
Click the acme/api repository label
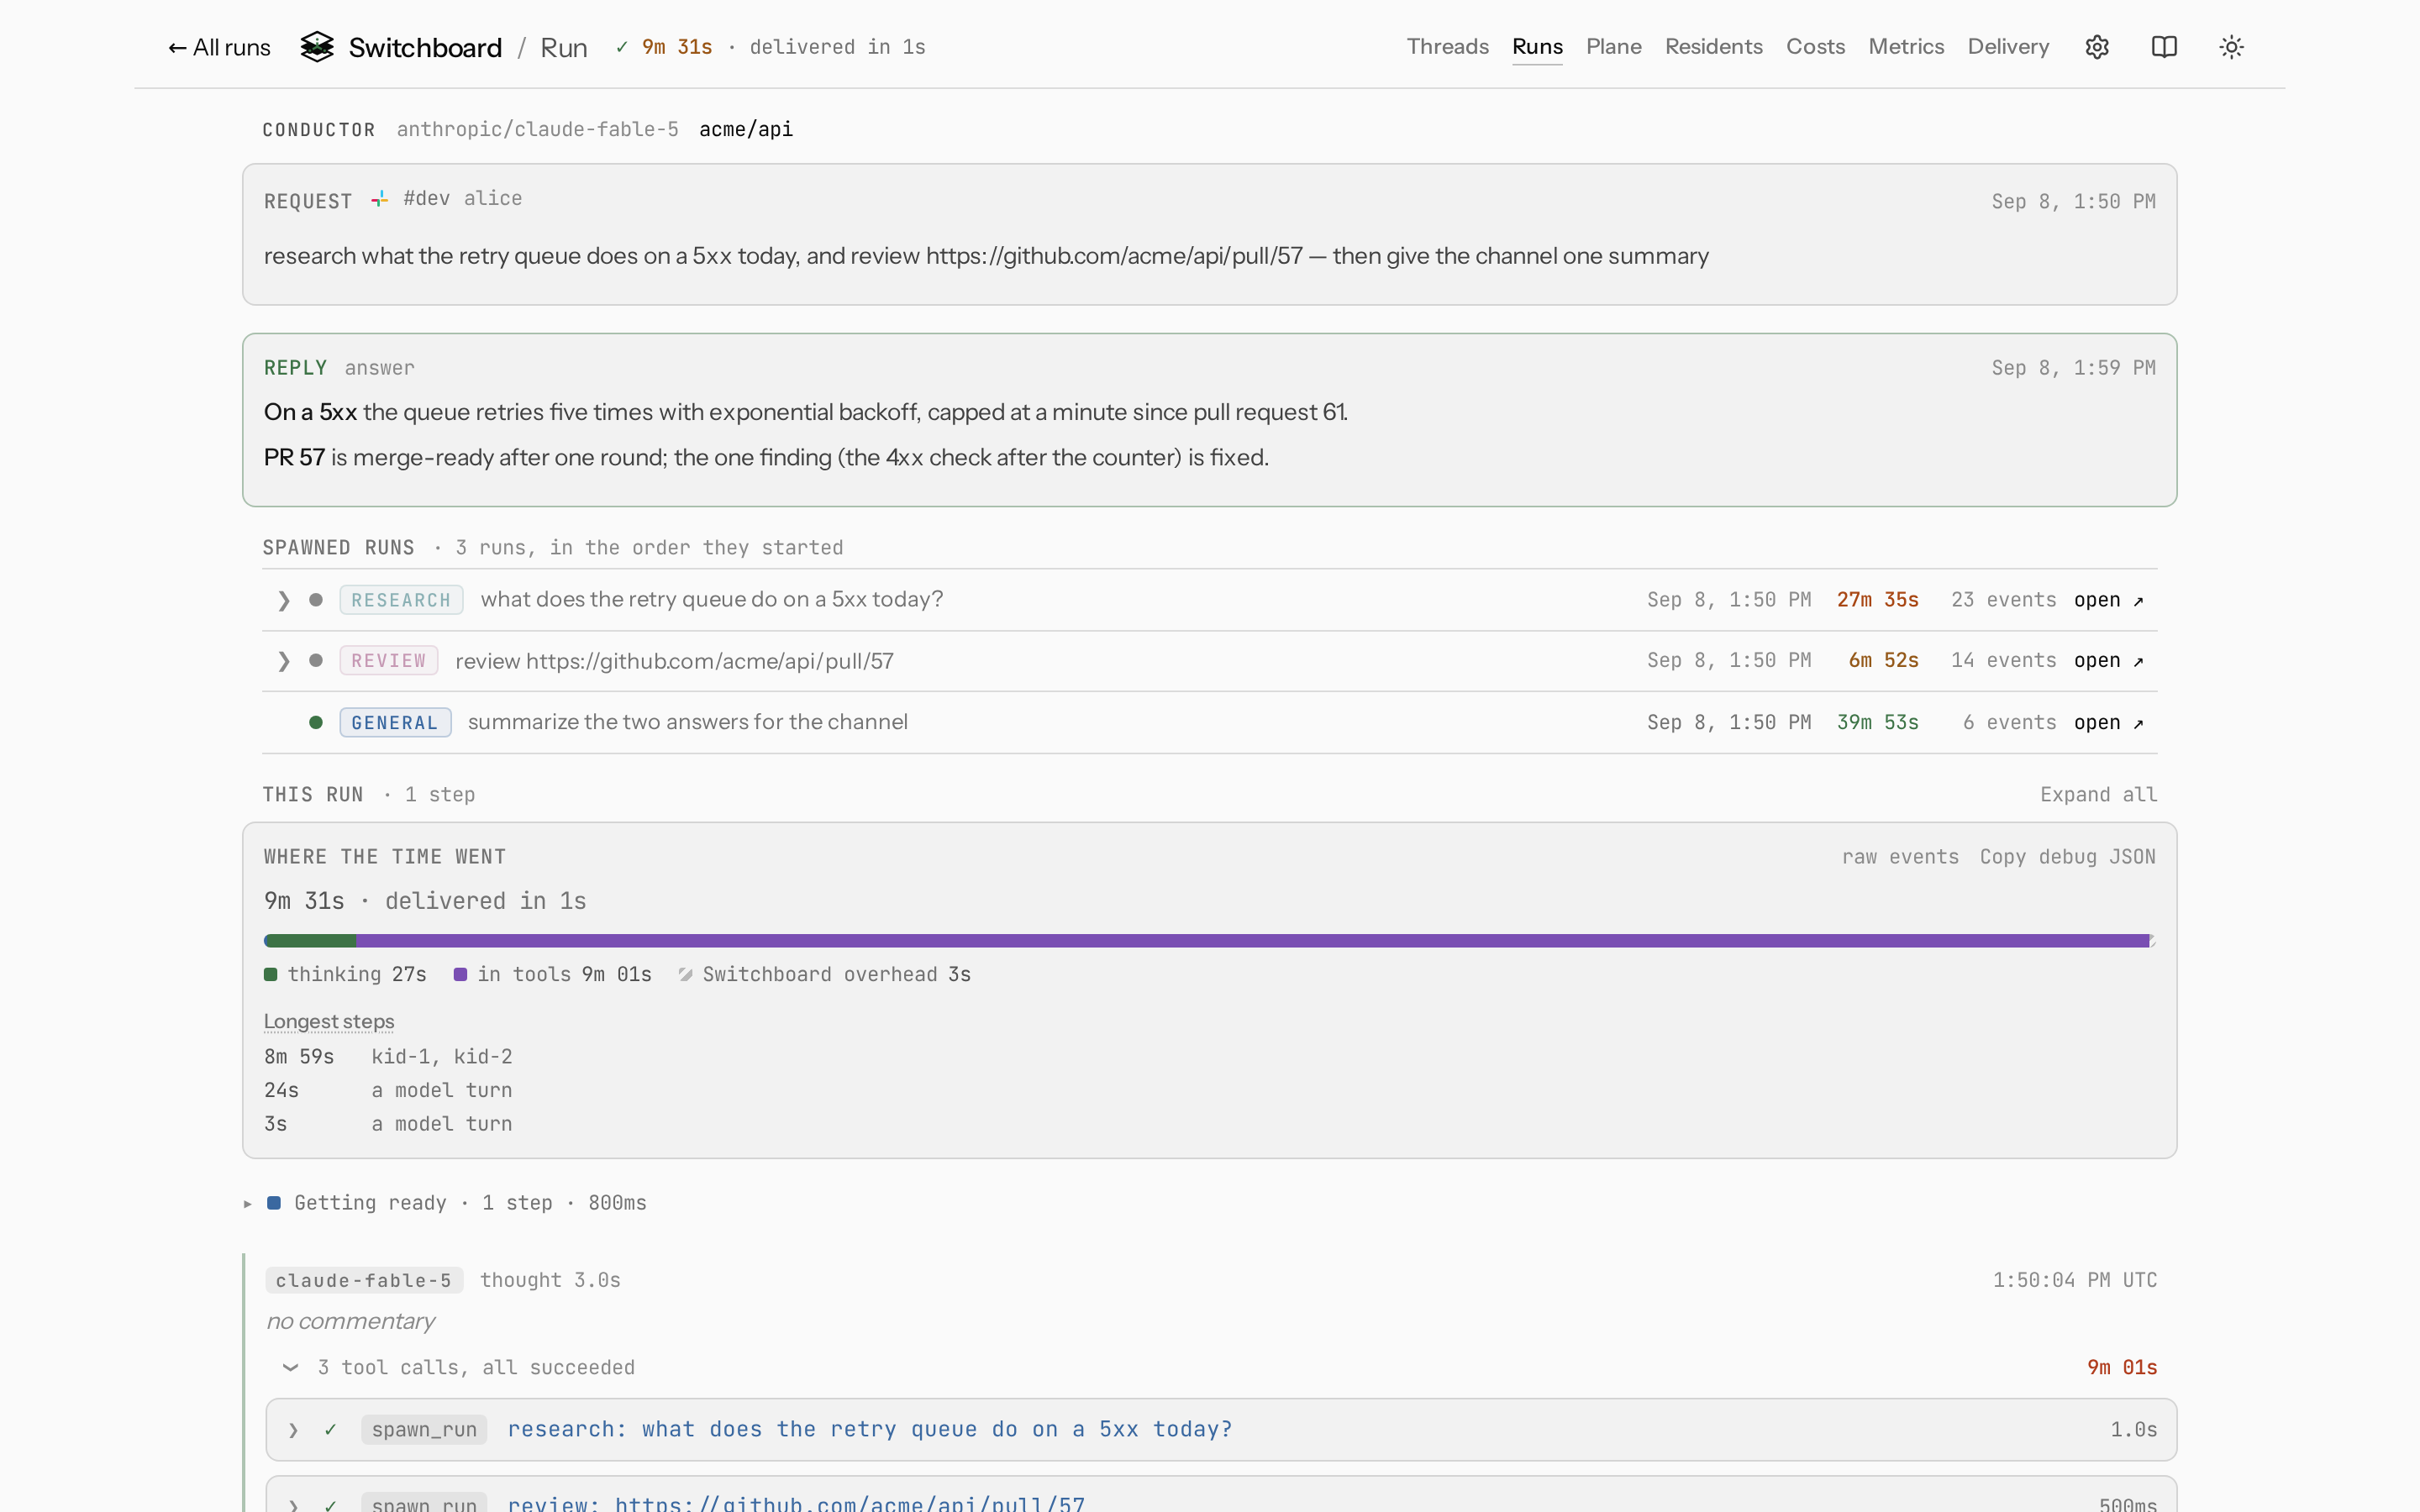746,129
